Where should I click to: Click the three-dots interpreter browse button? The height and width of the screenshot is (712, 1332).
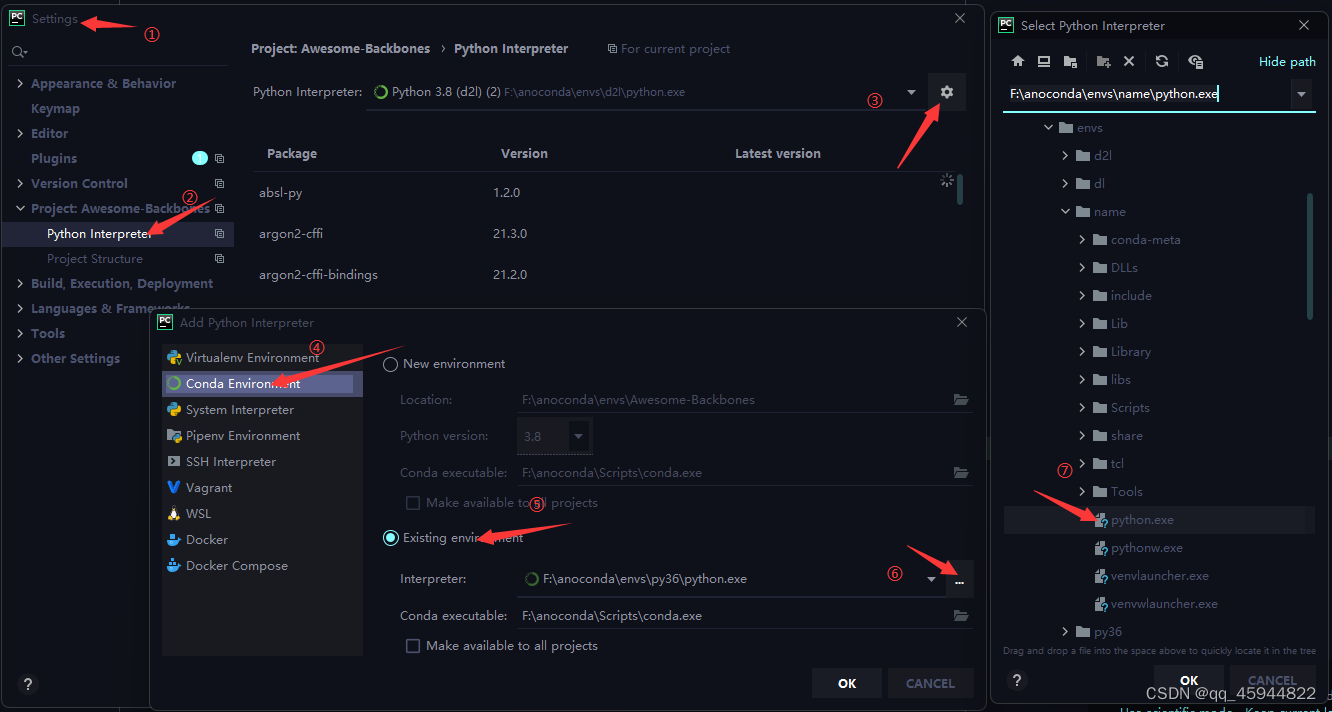pos(960,579)
